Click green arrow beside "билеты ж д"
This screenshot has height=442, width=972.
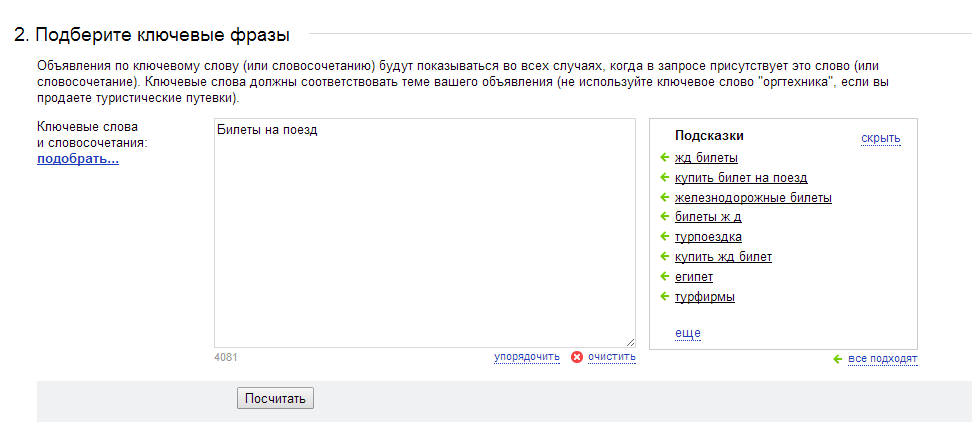pyautogui.click(x=665, y=217)
